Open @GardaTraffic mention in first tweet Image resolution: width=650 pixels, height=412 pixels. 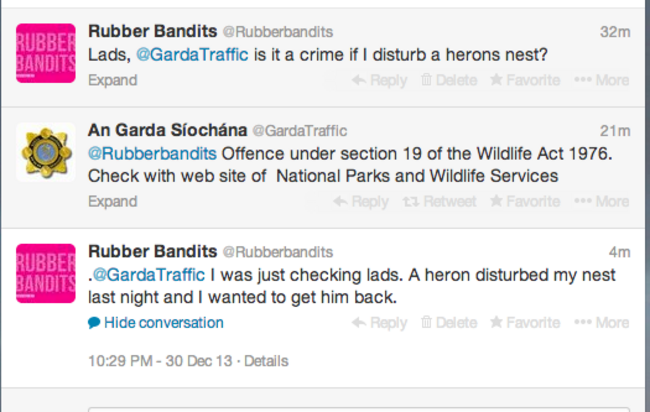(x=192, y=55)
